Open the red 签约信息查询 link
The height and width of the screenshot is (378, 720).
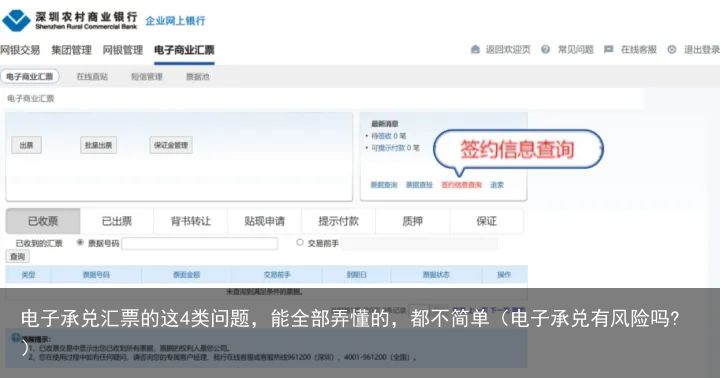pos(461,185)
